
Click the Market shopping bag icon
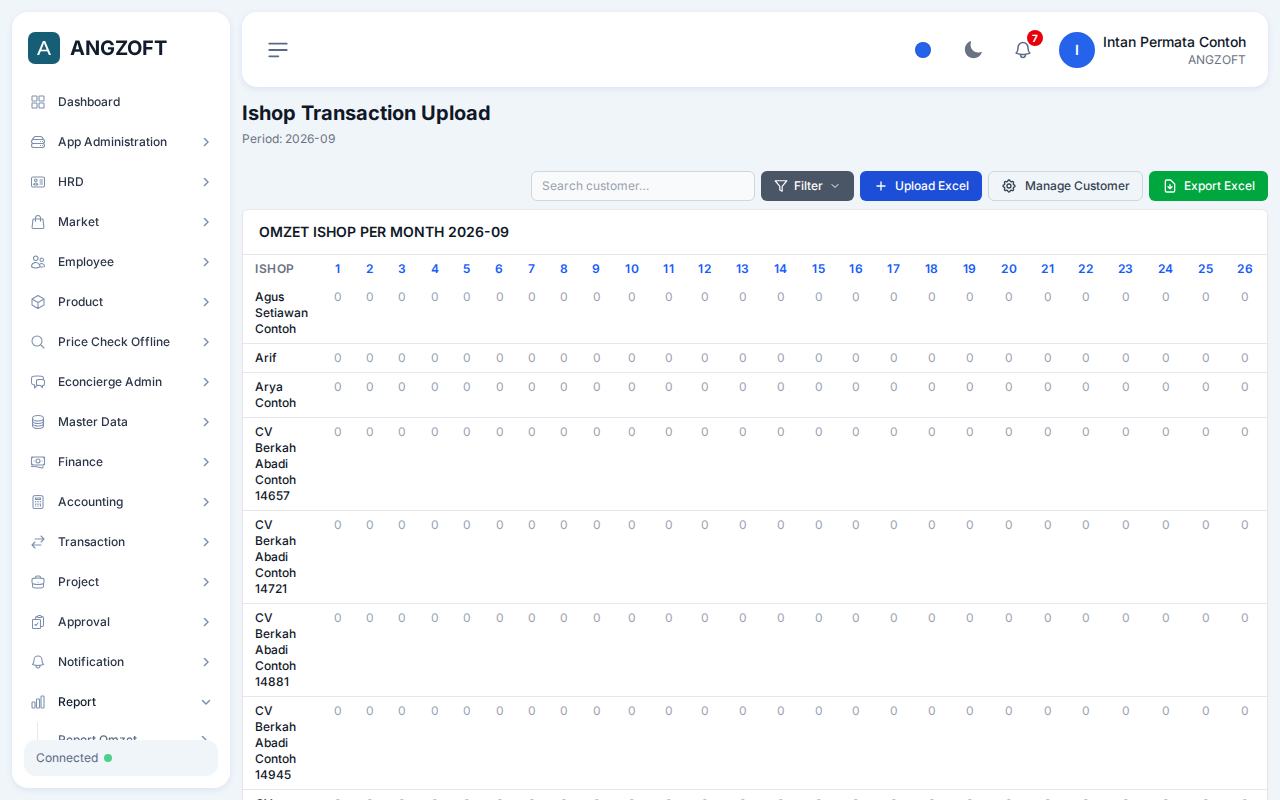click(38, 222)
